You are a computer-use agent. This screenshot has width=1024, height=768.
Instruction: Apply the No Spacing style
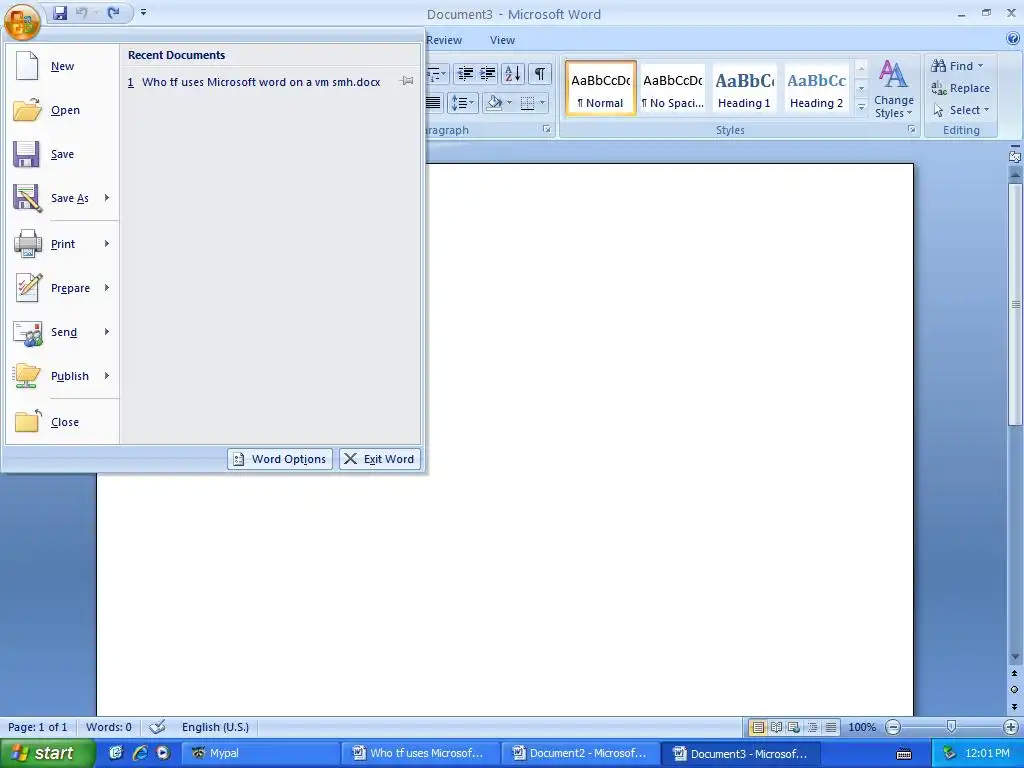click(x=673, y=88)
